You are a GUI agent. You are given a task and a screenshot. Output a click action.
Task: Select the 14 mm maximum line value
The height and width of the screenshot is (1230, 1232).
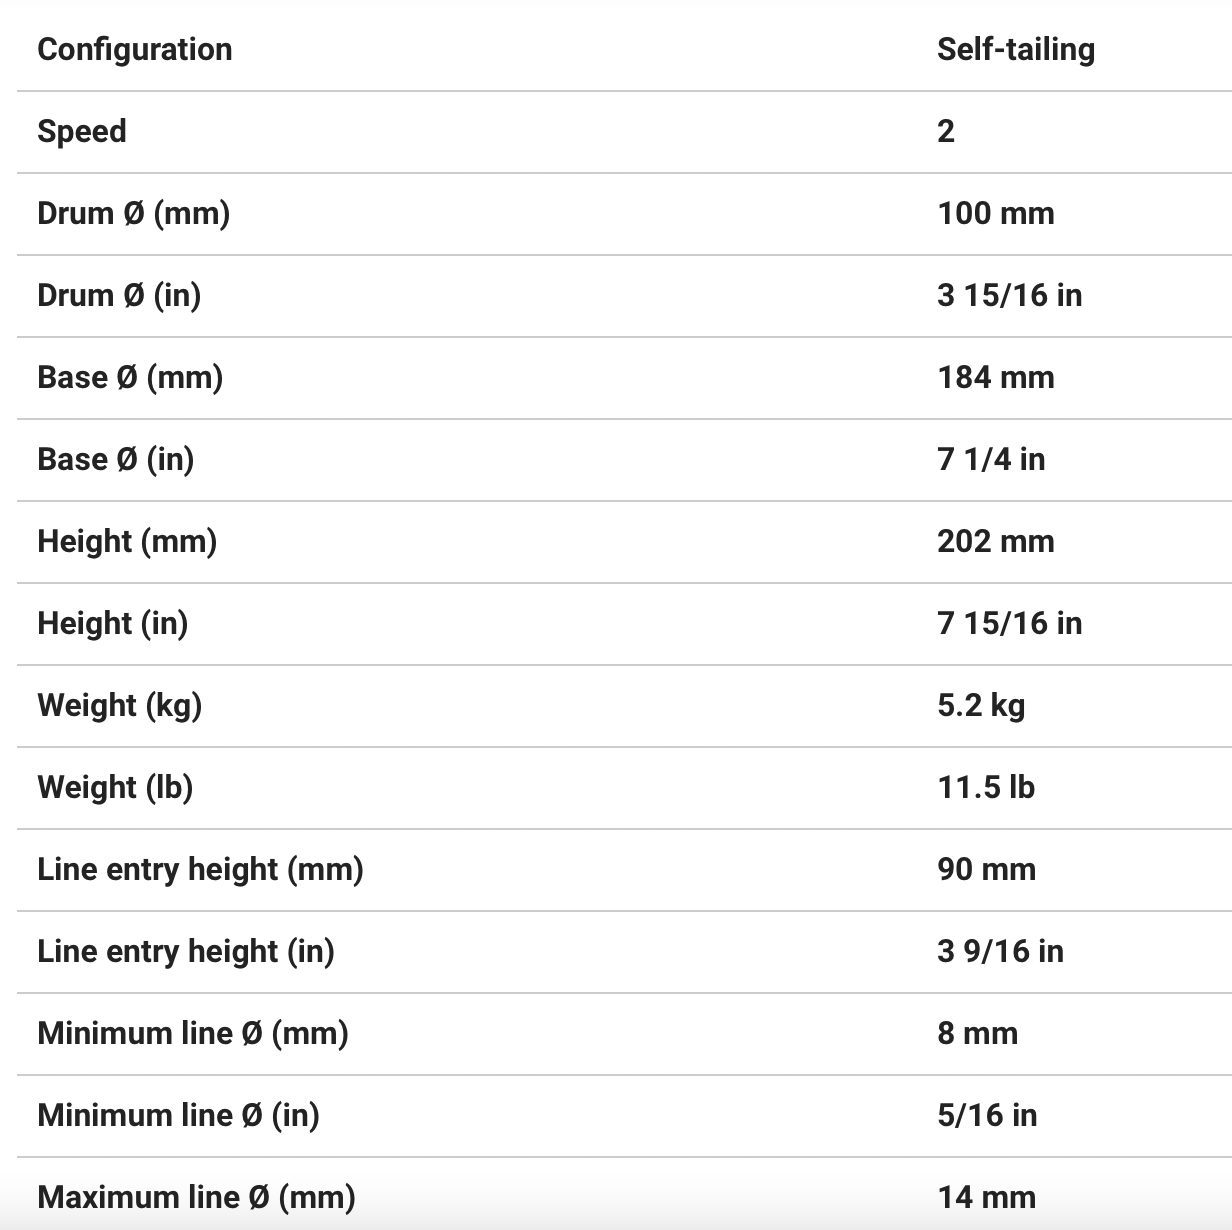click(x=986, y=1197)
